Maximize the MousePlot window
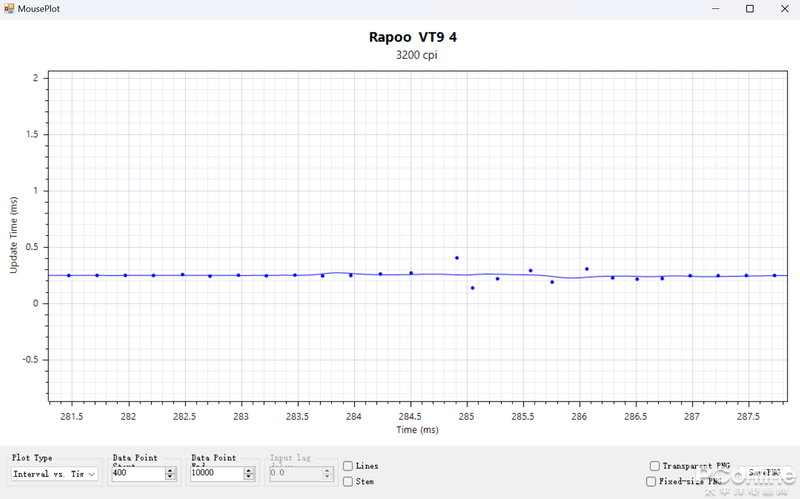Screen dimensions: 800x499 click(x=750, y=8)
